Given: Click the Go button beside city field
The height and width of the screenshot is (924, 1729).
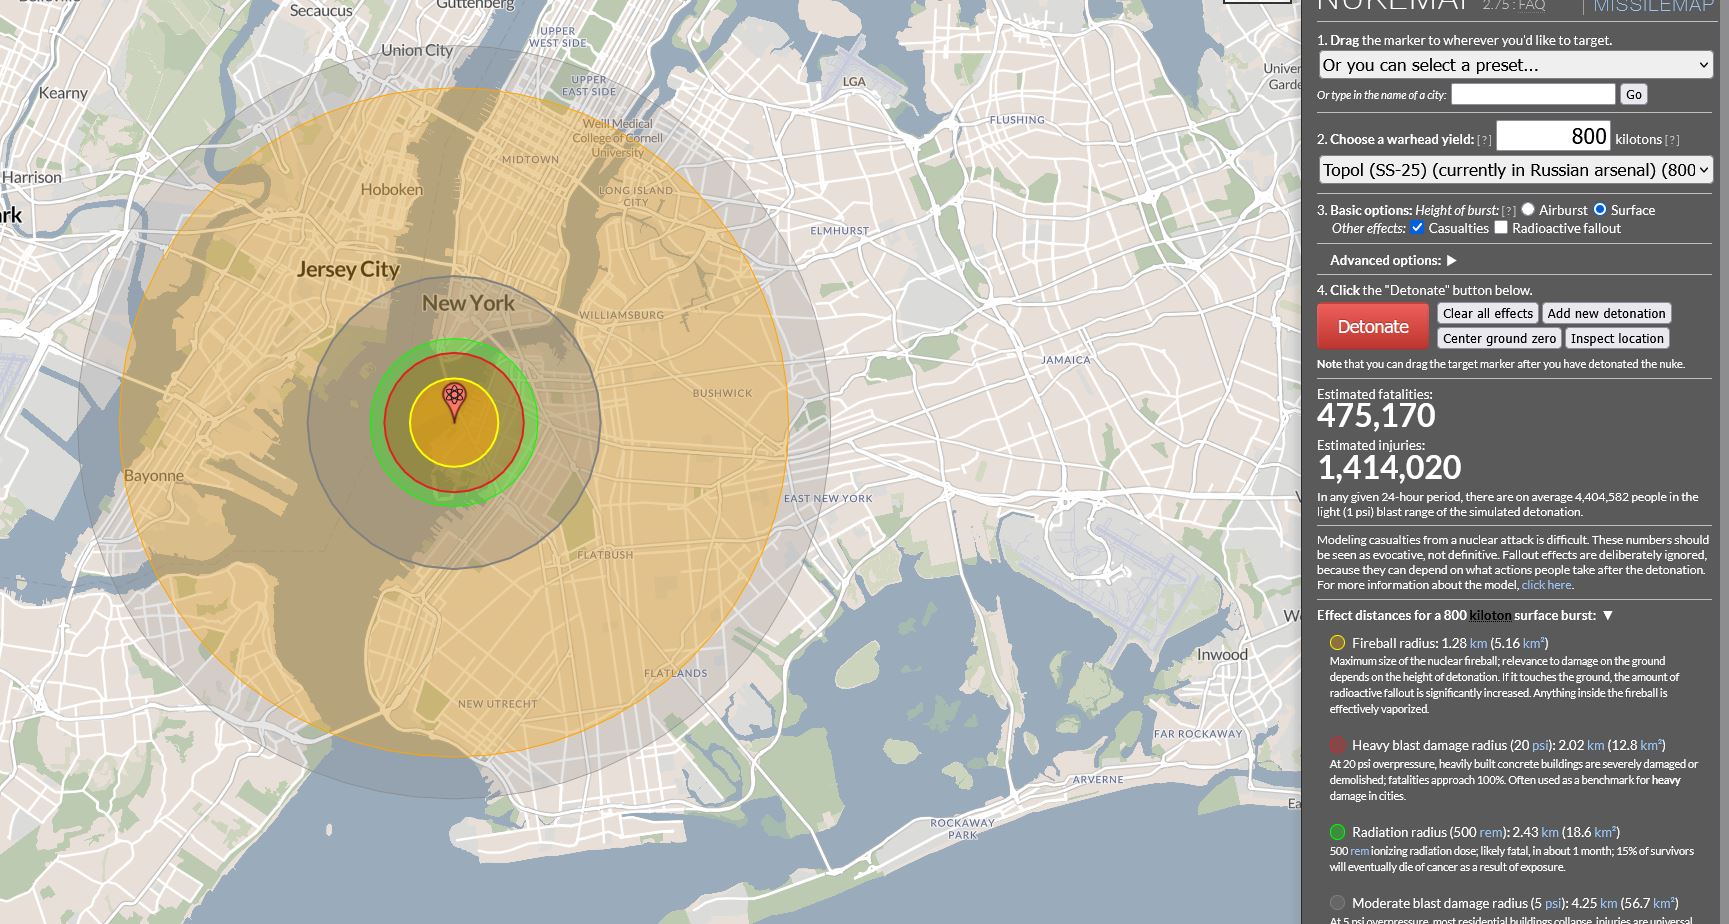Looking at the screenshot, I should (x=1633, y=94).
